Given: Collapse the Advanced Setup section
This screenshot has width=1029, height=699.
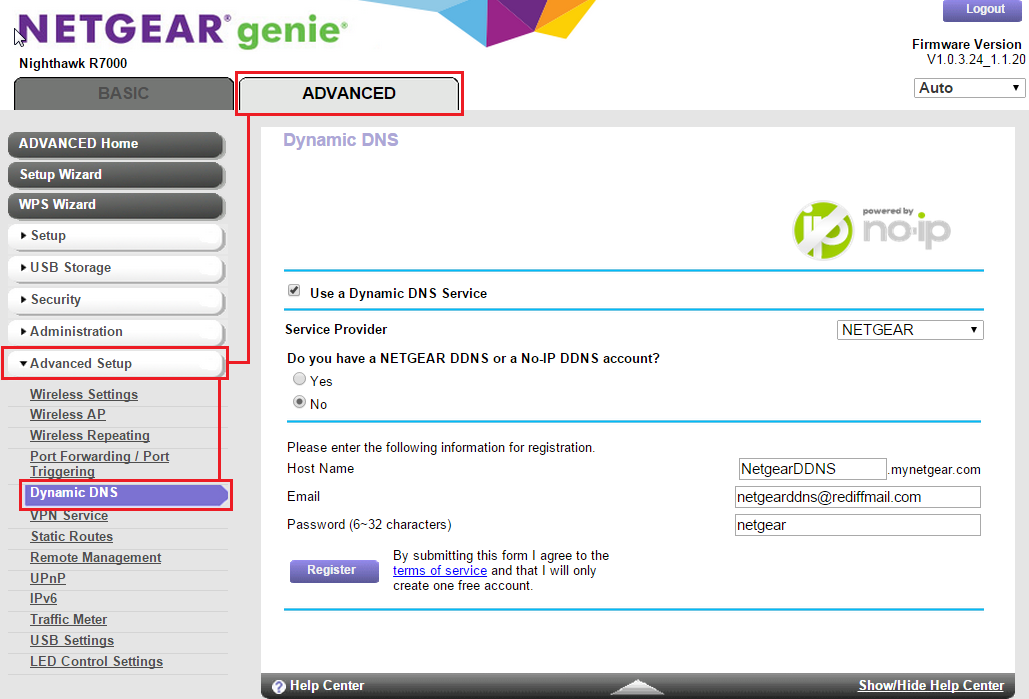Looking at the screenshot, I should coord(116,364).
